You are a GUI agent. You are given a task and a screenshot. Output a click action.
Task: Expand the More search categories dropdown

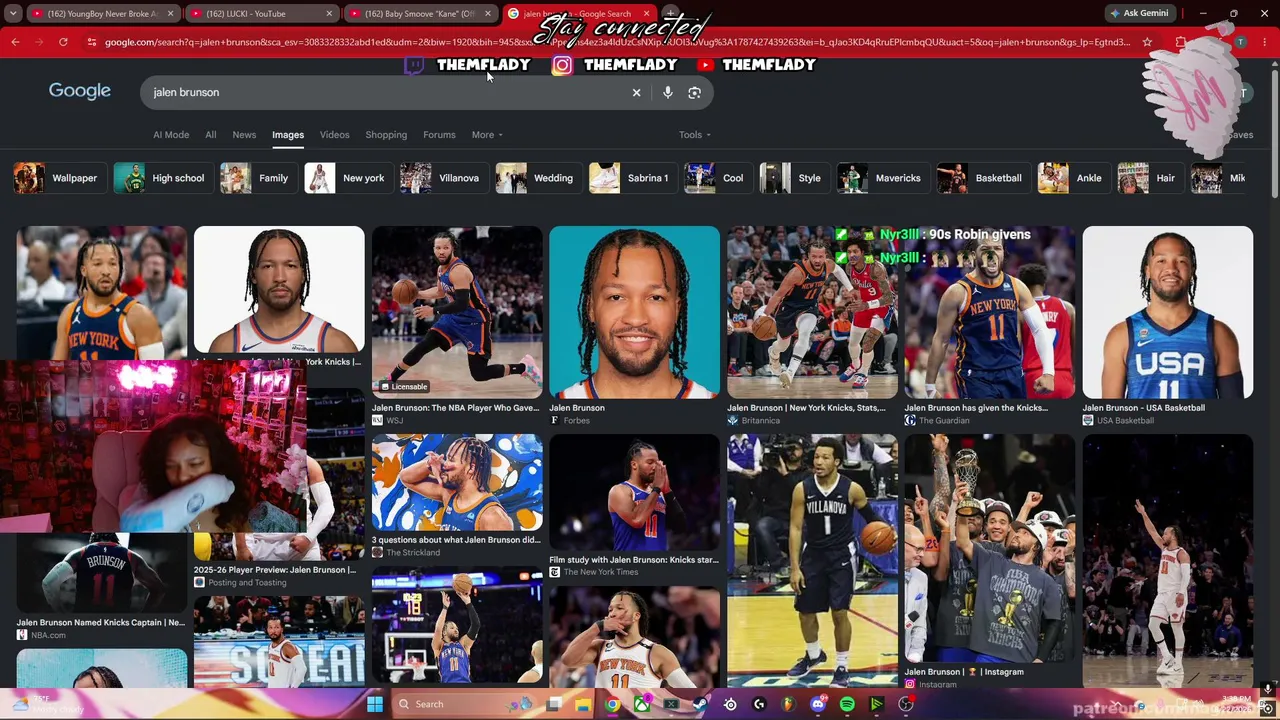click(487, 135)
